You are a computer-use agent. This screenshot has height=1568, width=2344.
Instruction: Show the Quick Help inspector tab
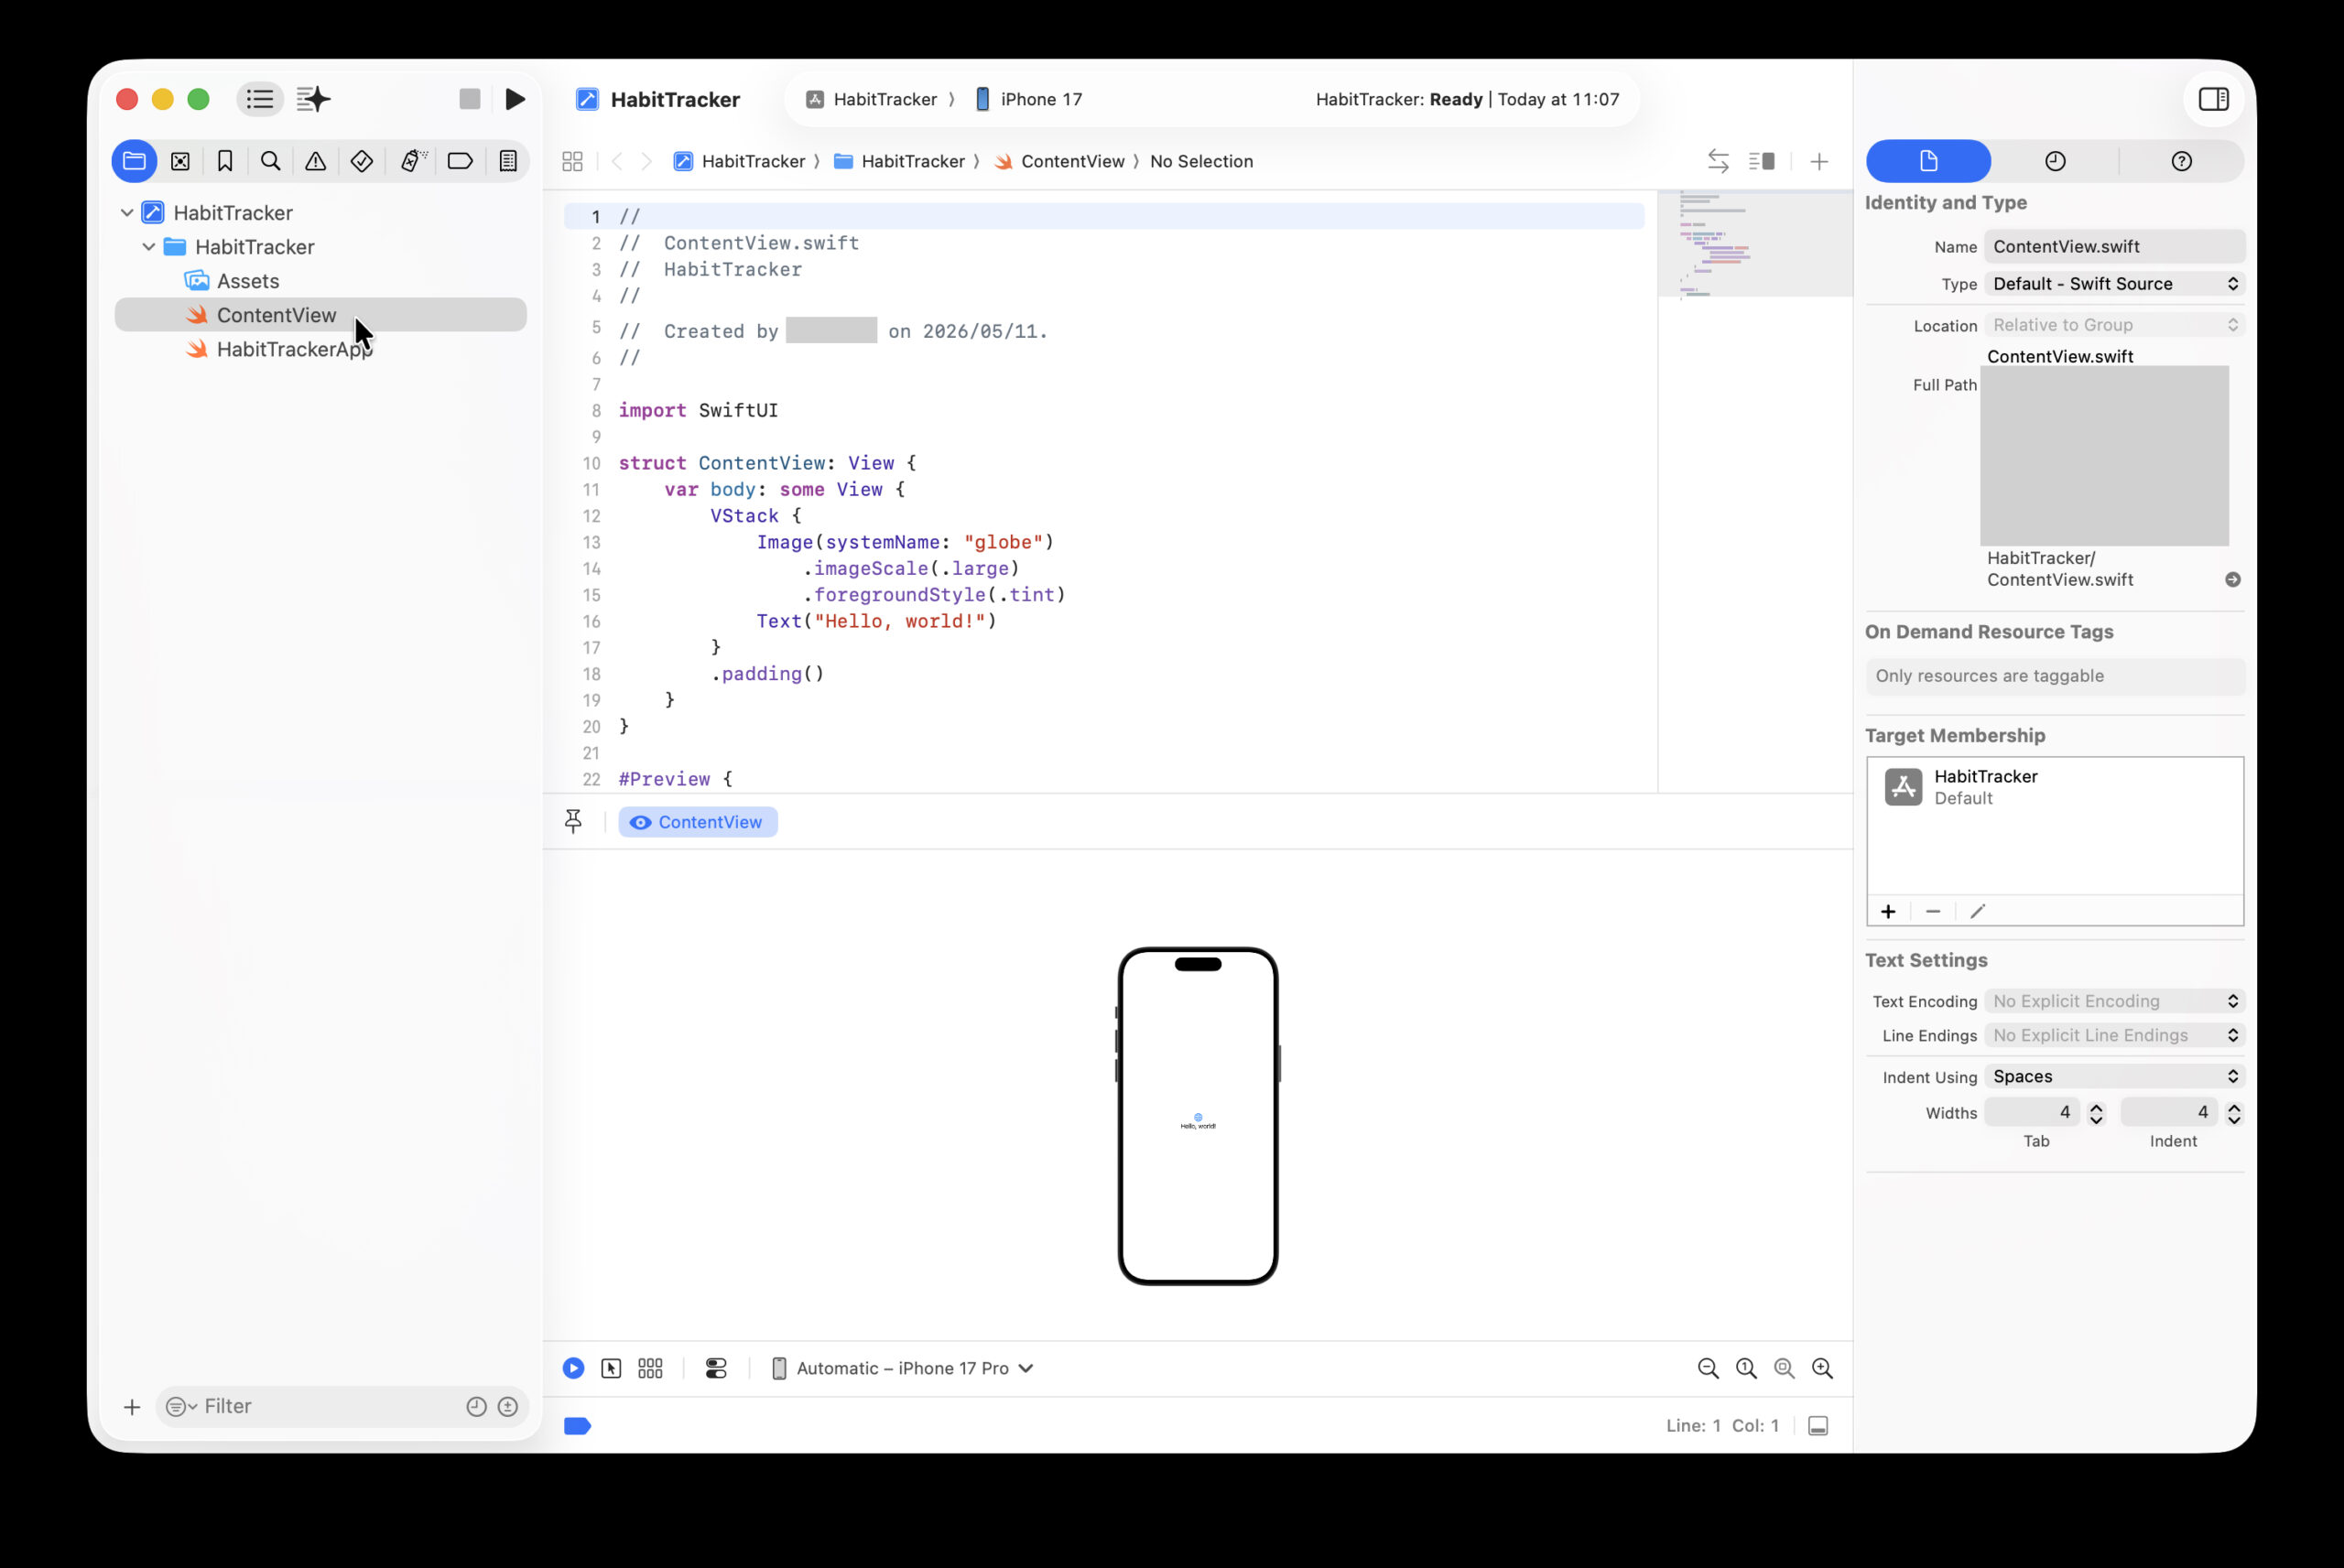(2181, 161)
